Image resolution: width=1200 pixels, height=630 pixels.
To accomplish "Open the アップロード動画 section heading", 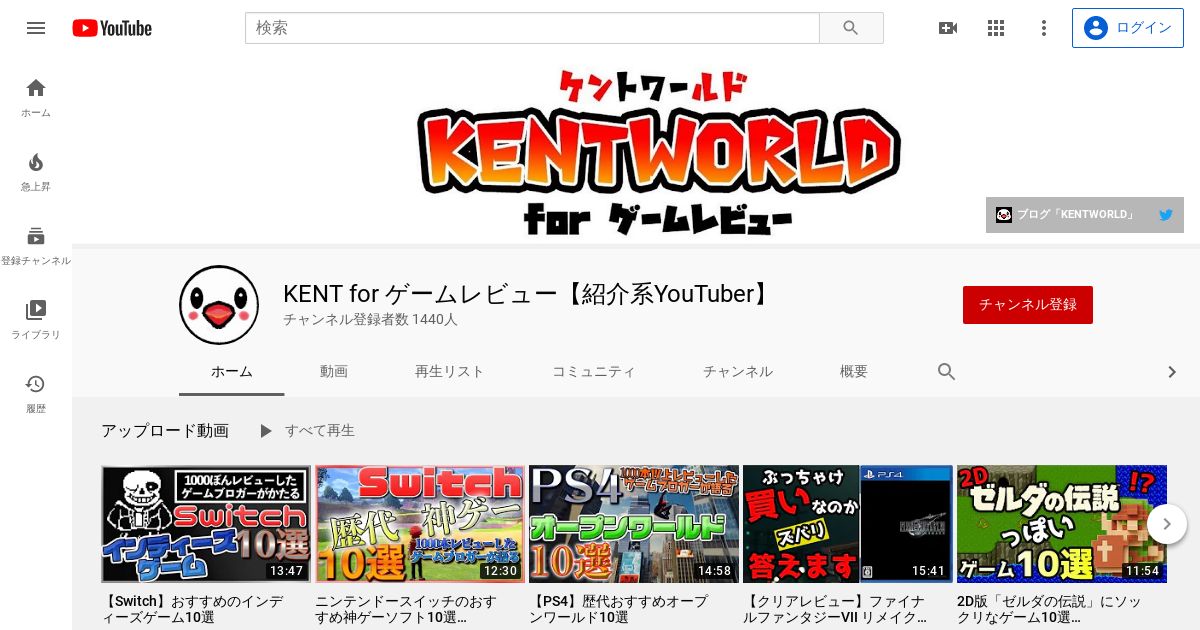I will [x=165, y=431].
